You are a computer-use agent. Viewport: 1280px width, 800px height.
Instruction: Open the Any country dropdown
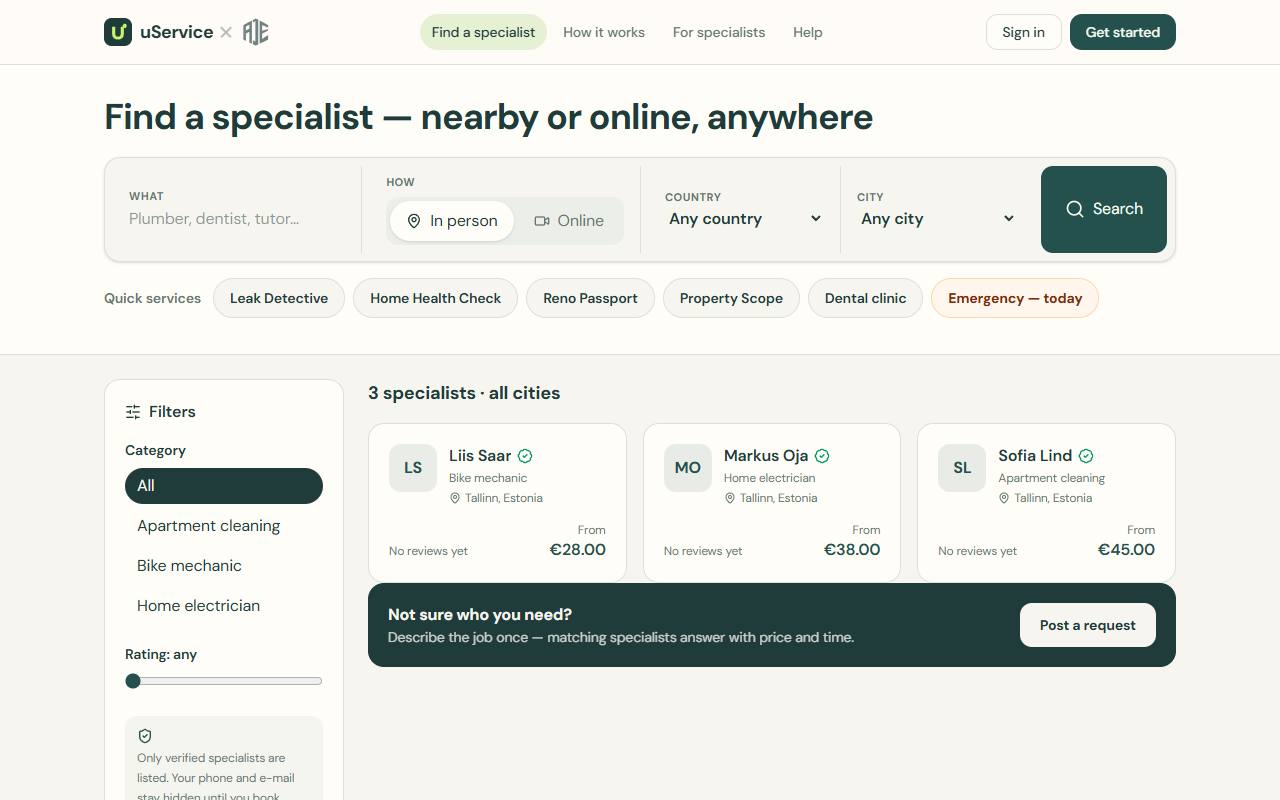[745, 219]
